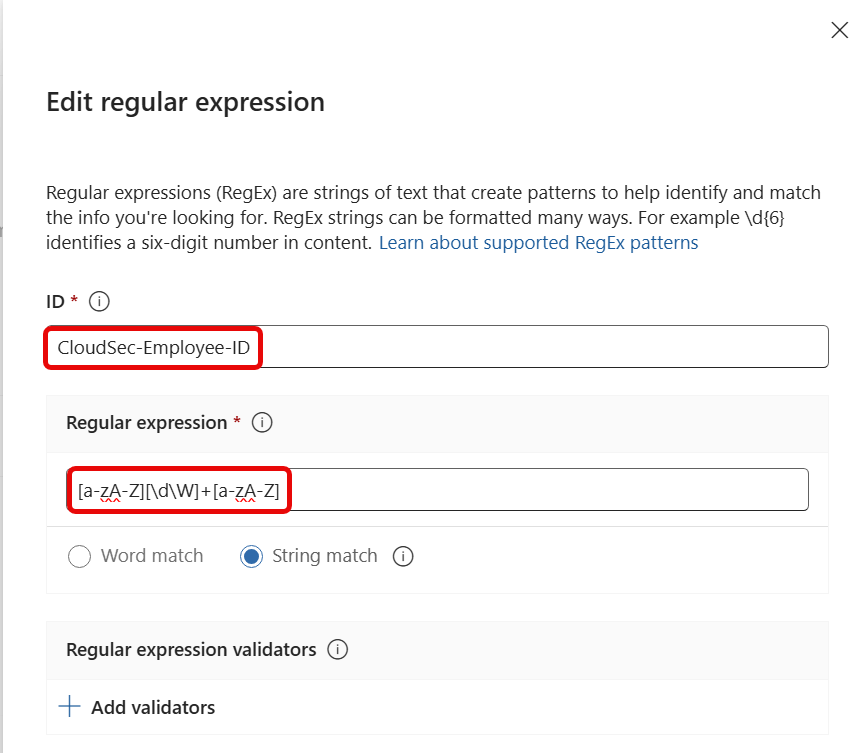
Task: Click the Regular expression validators section header
Action: click(x=190, y=650)
